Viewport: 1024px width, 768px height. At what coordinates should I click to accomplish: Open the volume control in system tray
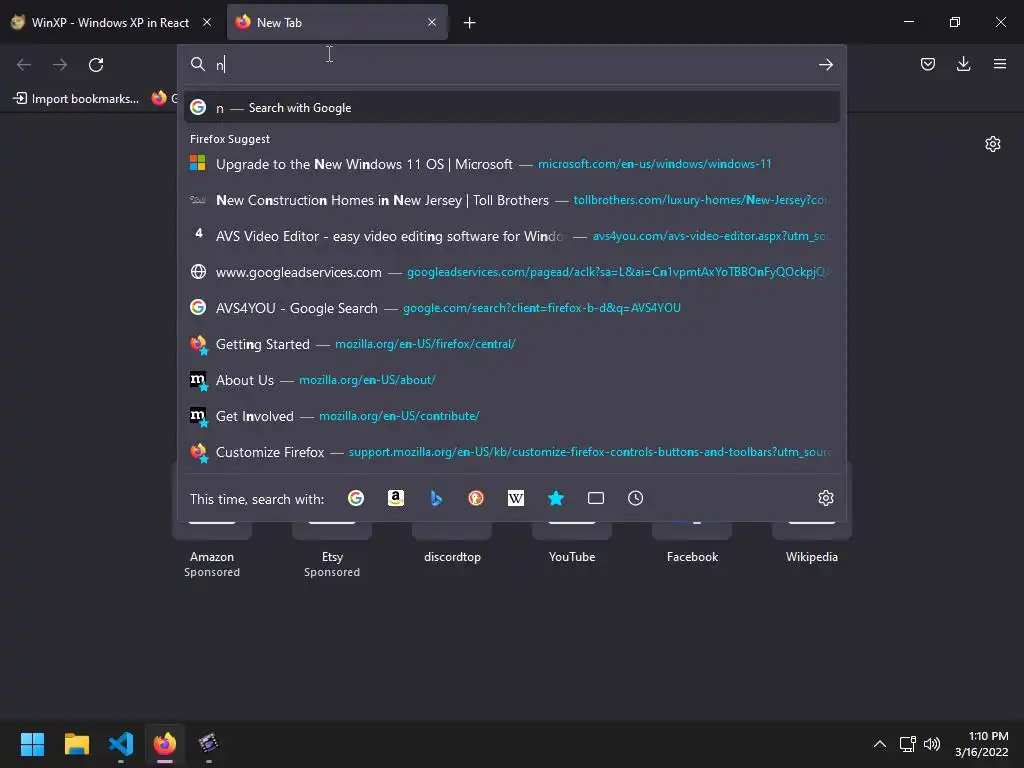pos(932,744)
